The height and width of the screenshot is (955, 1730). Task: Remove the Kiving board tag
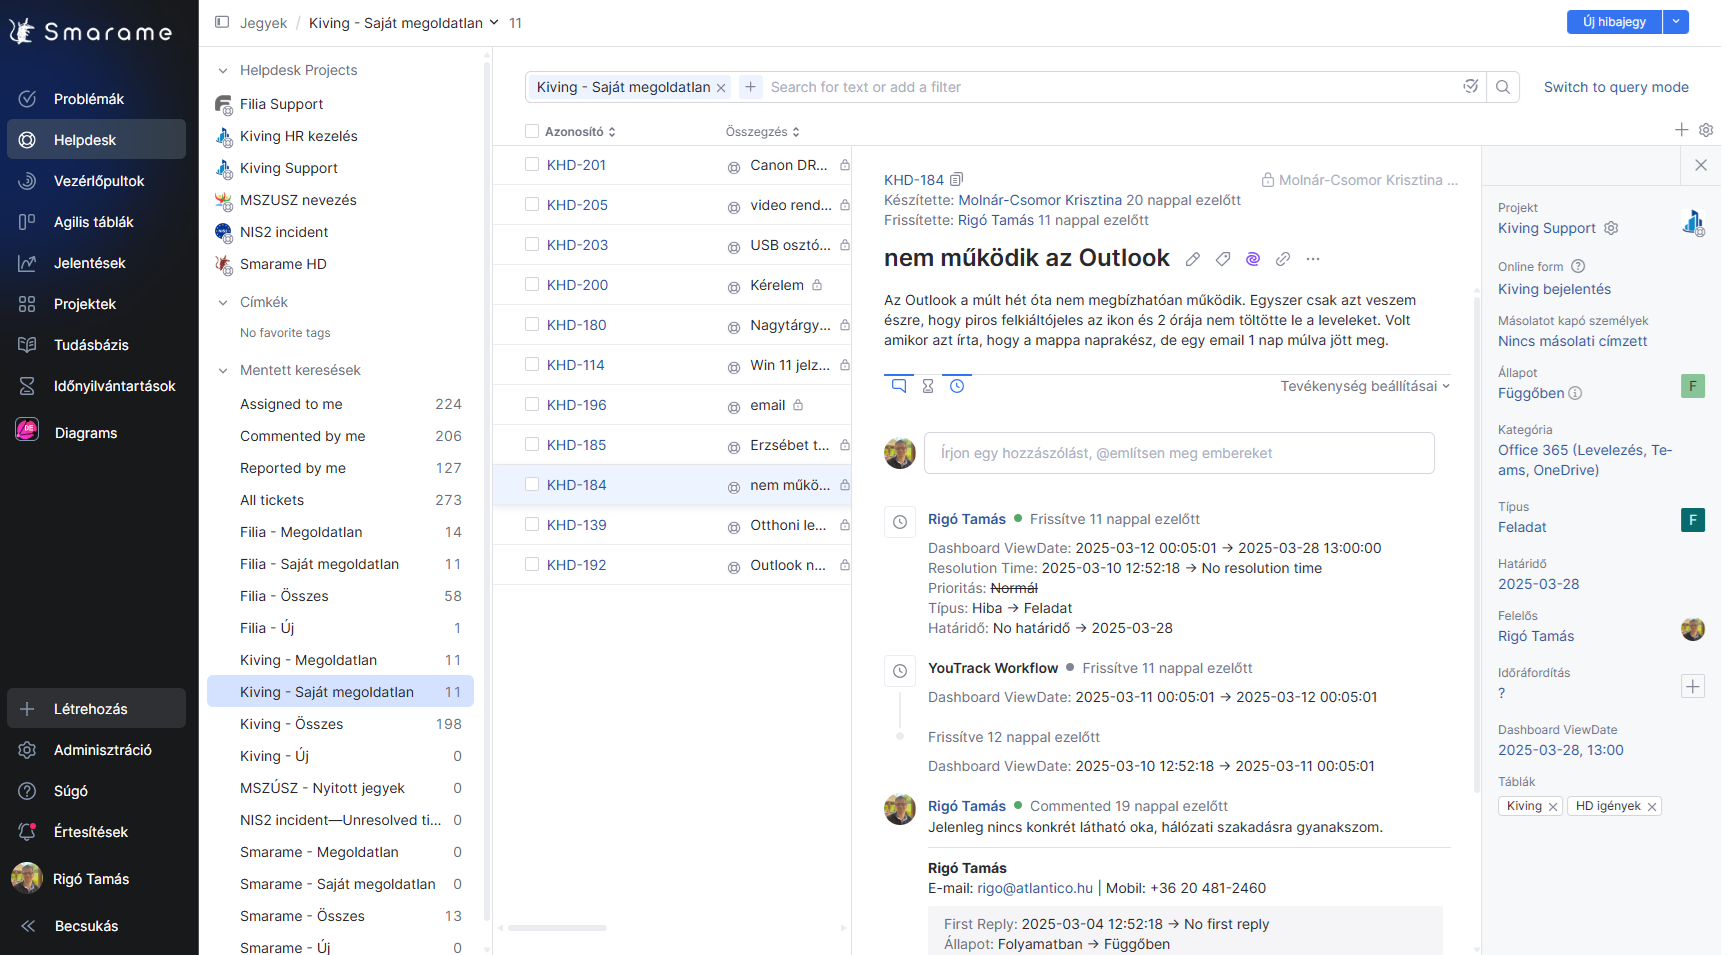coord(1553,807)
